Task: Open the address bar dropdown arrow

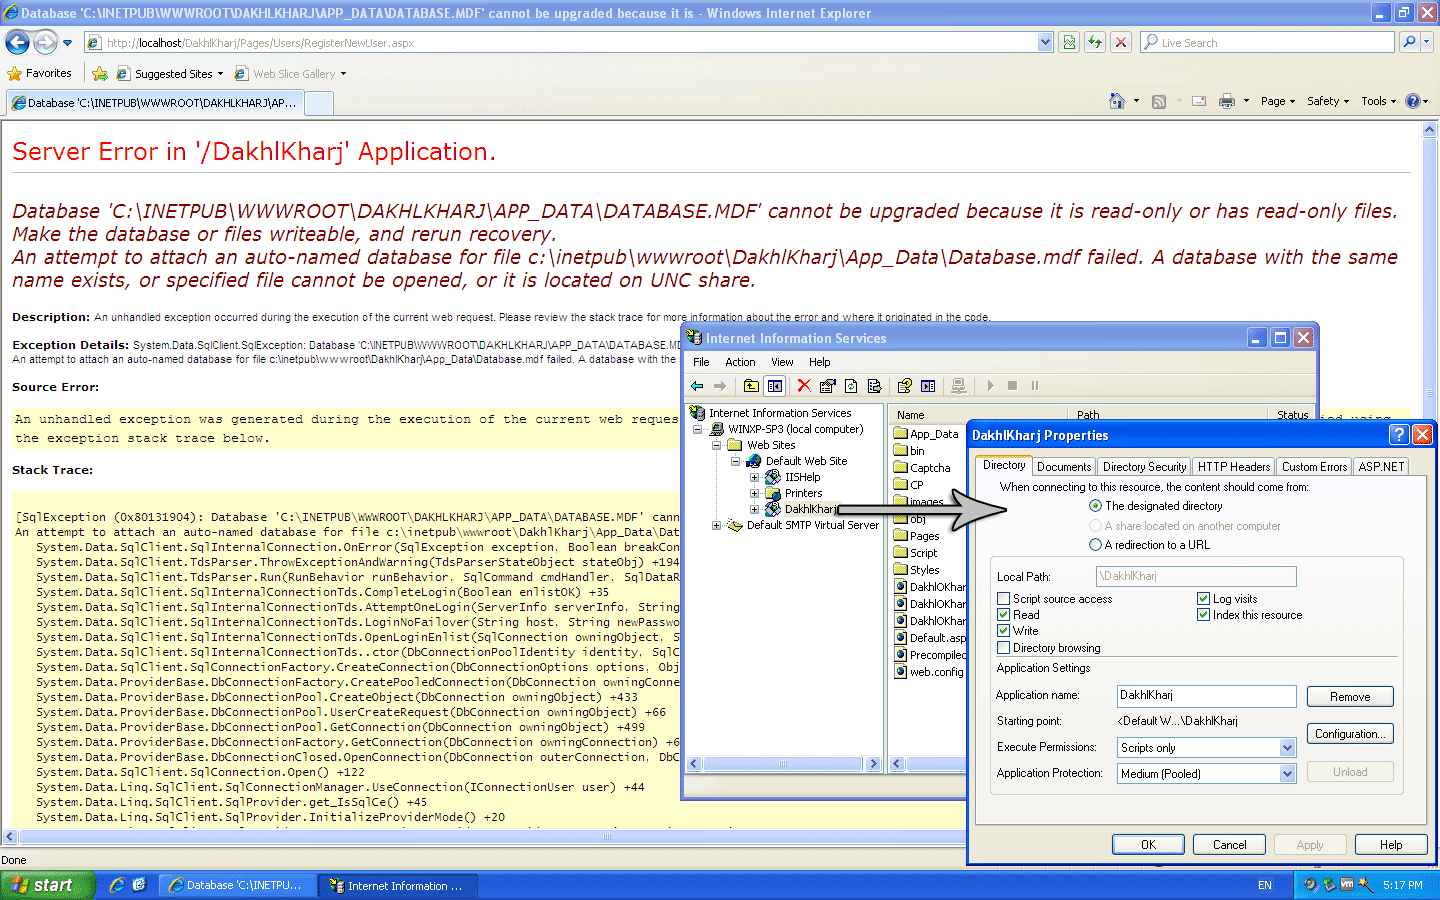Action: [x=1045, y=42]
